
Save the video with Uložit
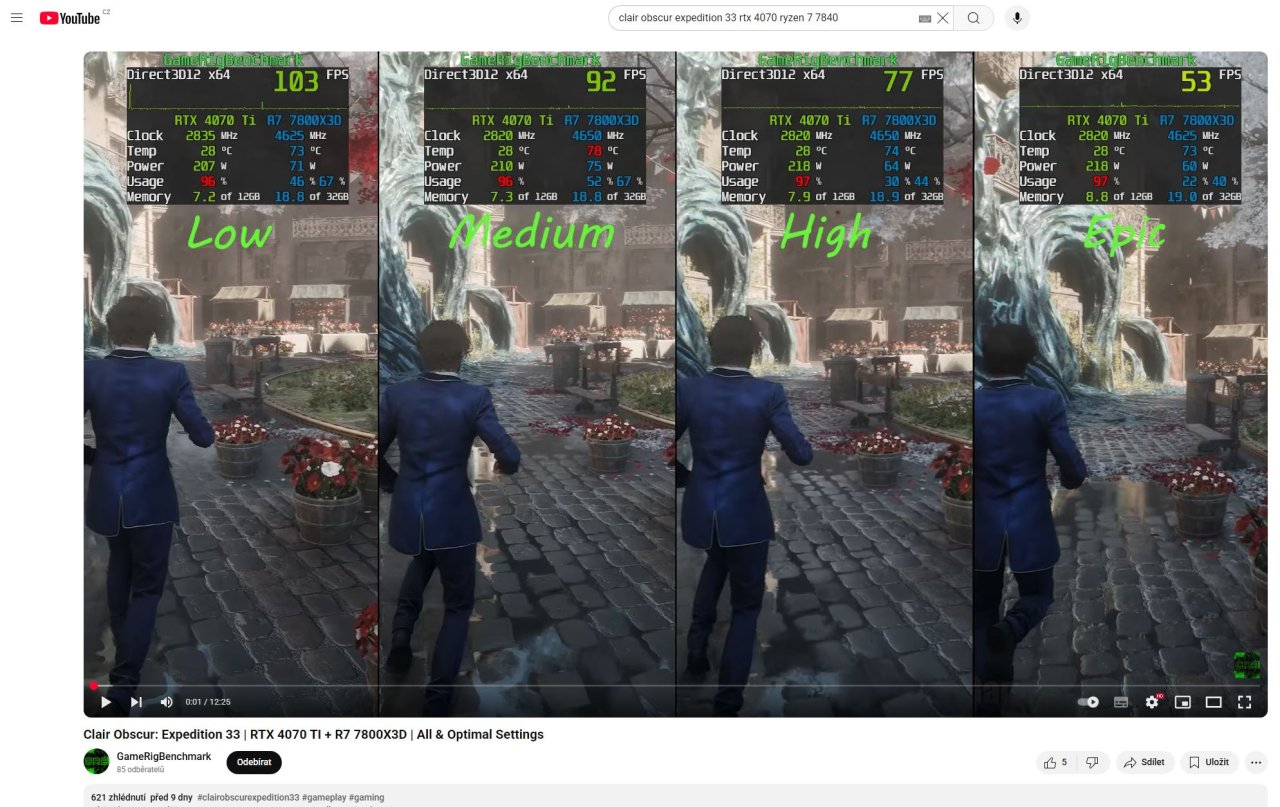[1209, 762]
